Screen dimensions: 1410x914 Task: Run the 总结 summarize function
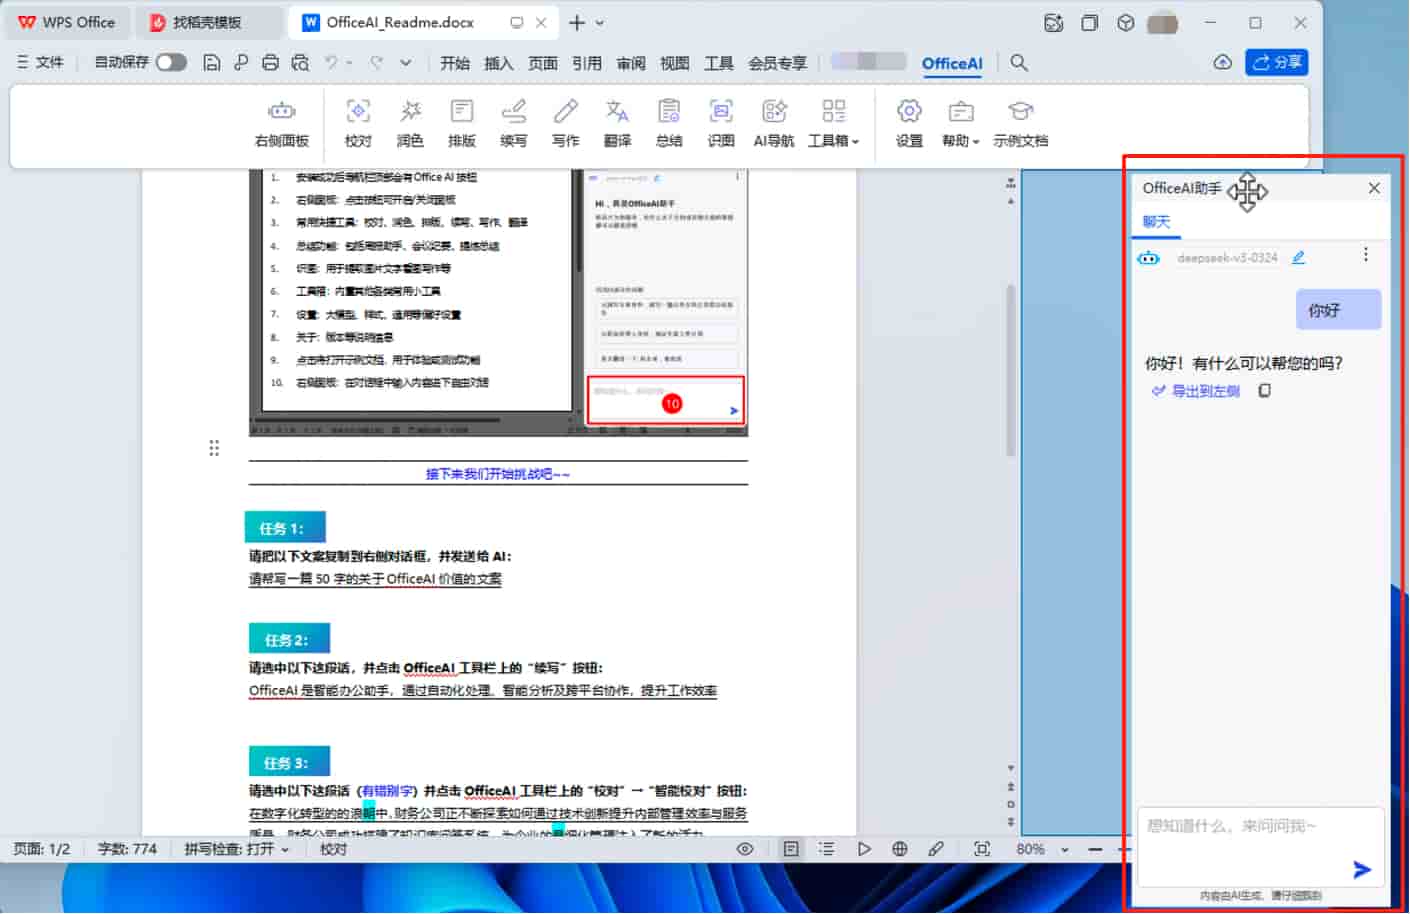point(669,122)
